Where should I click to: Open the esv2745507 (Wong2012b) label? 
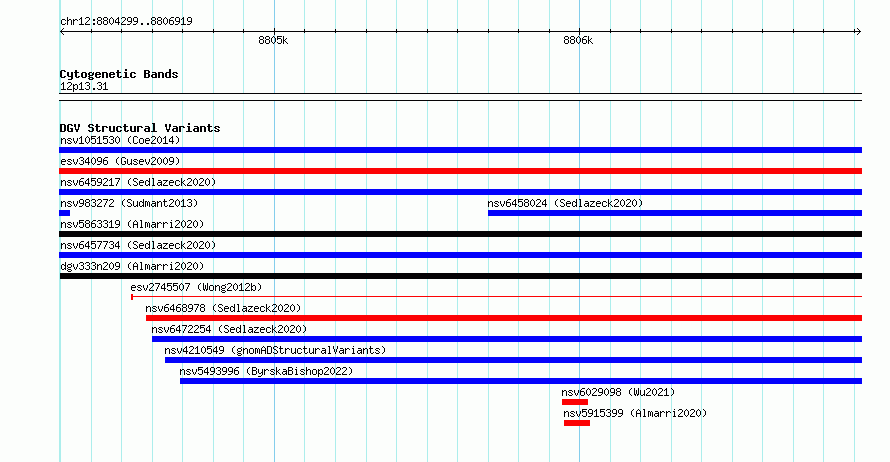[196, 287]
